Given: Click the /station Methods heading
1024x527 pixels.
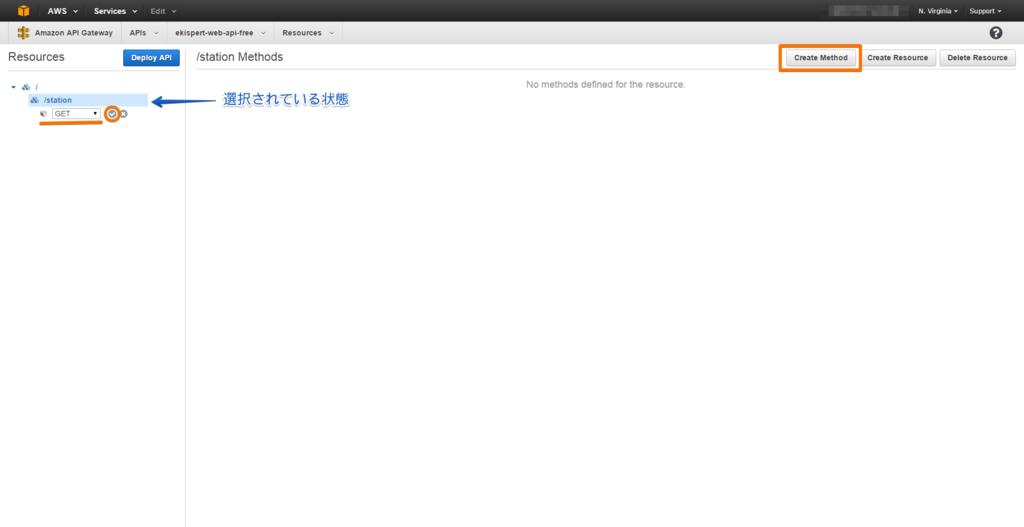Looking at the screenshot, I should point(240,57).
